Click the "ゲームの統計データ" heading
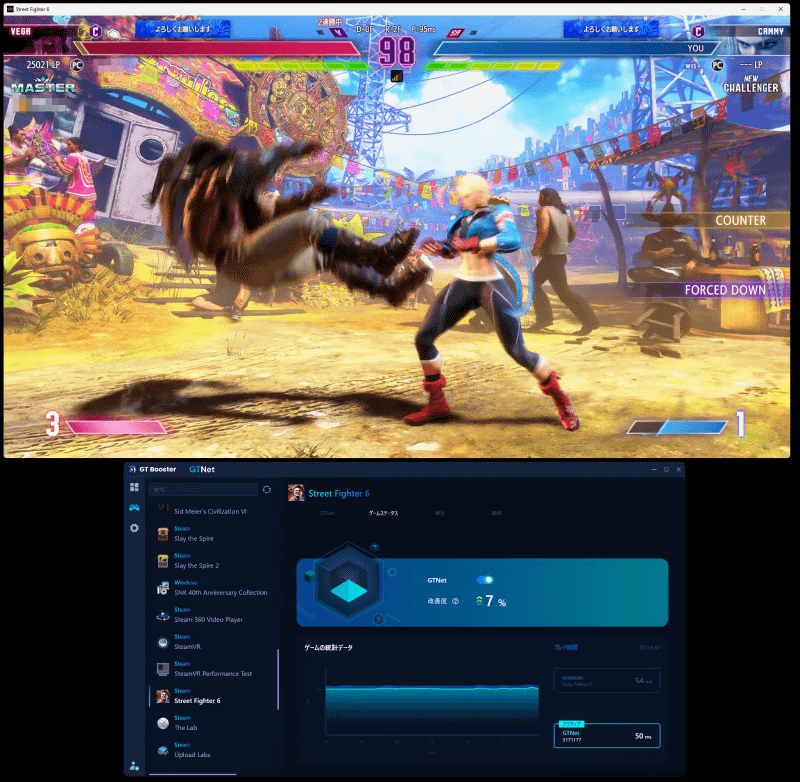The width and height of the screenshot is (800, 782). [x=329, y=647]
